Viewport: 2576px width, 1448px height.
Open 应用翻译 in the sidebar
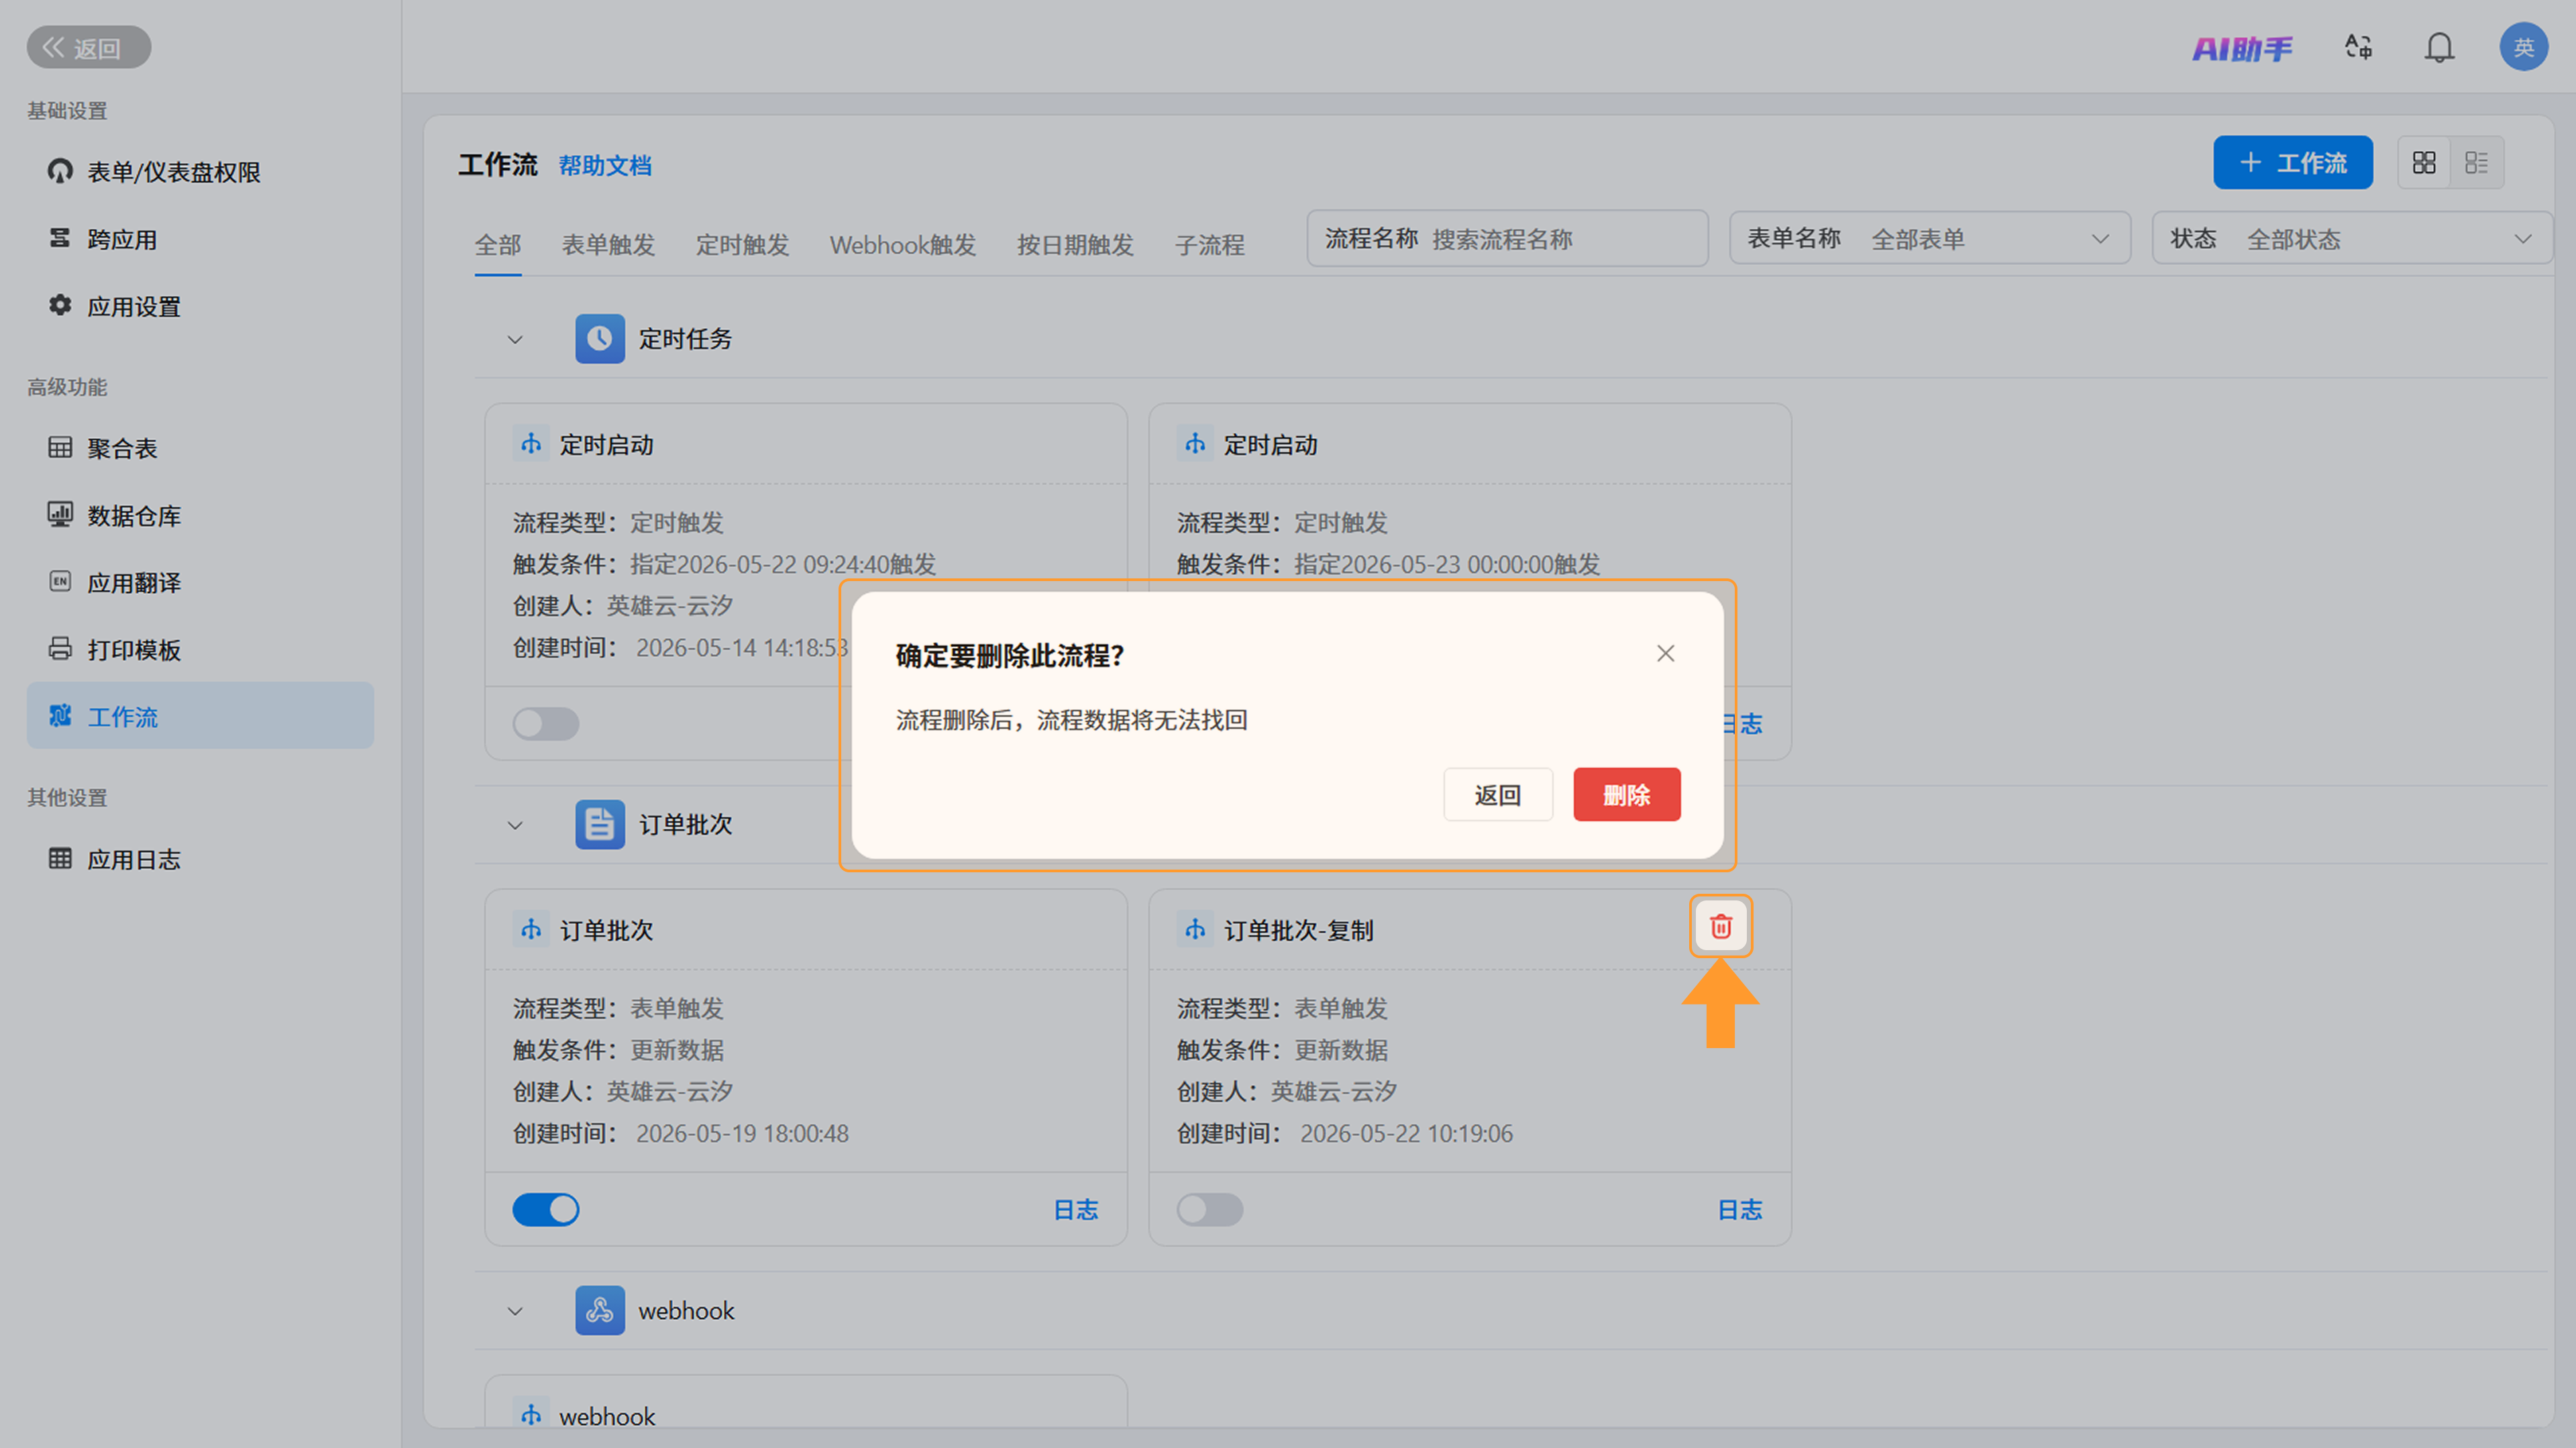[x=200, y=582]
